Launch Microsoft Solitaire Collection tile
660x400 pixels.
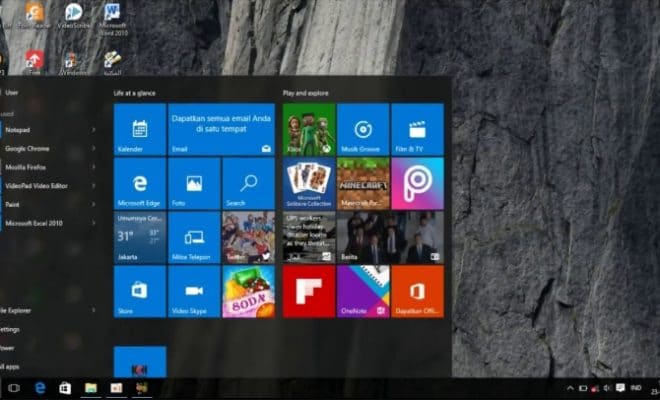[x=309, y=184]
